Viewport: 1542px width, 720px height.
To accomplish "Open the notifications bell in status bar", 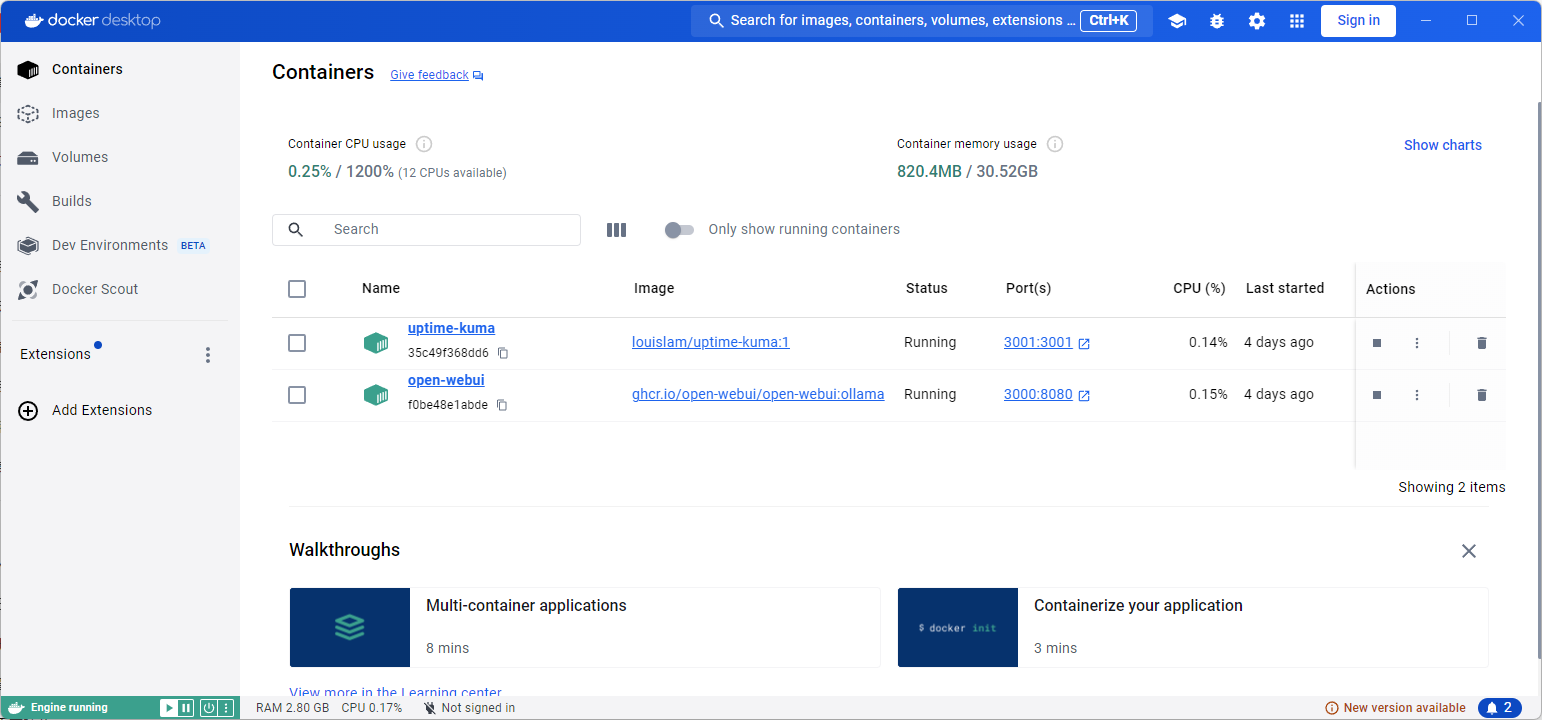I will coord(1499,708).
